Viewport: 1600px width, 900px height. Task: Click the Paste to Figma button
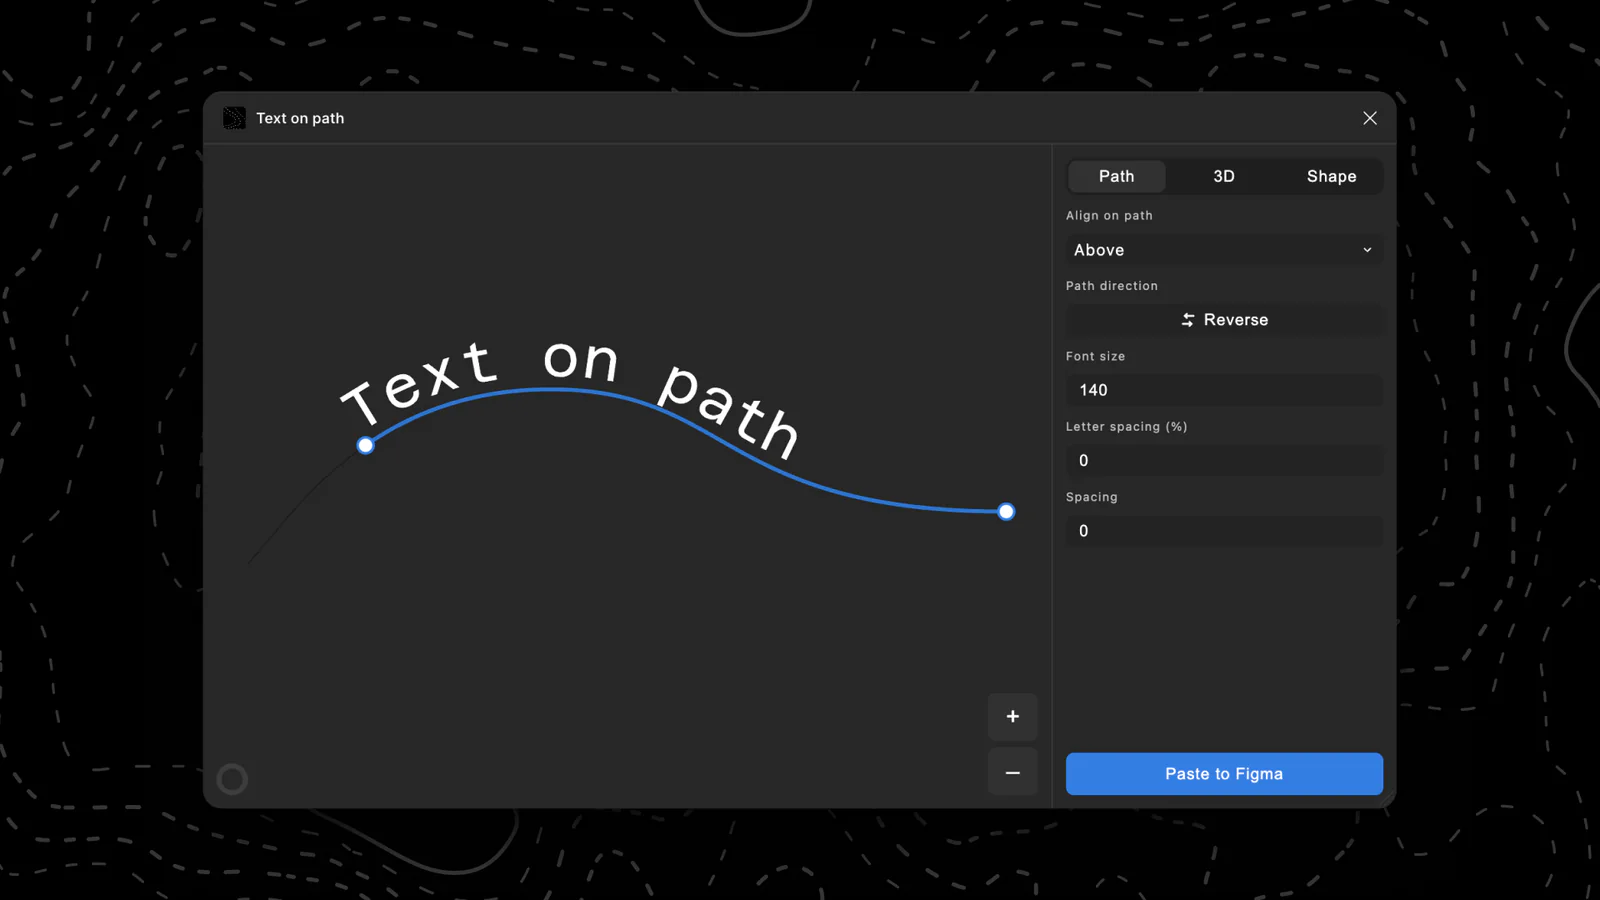point(1224,774)
